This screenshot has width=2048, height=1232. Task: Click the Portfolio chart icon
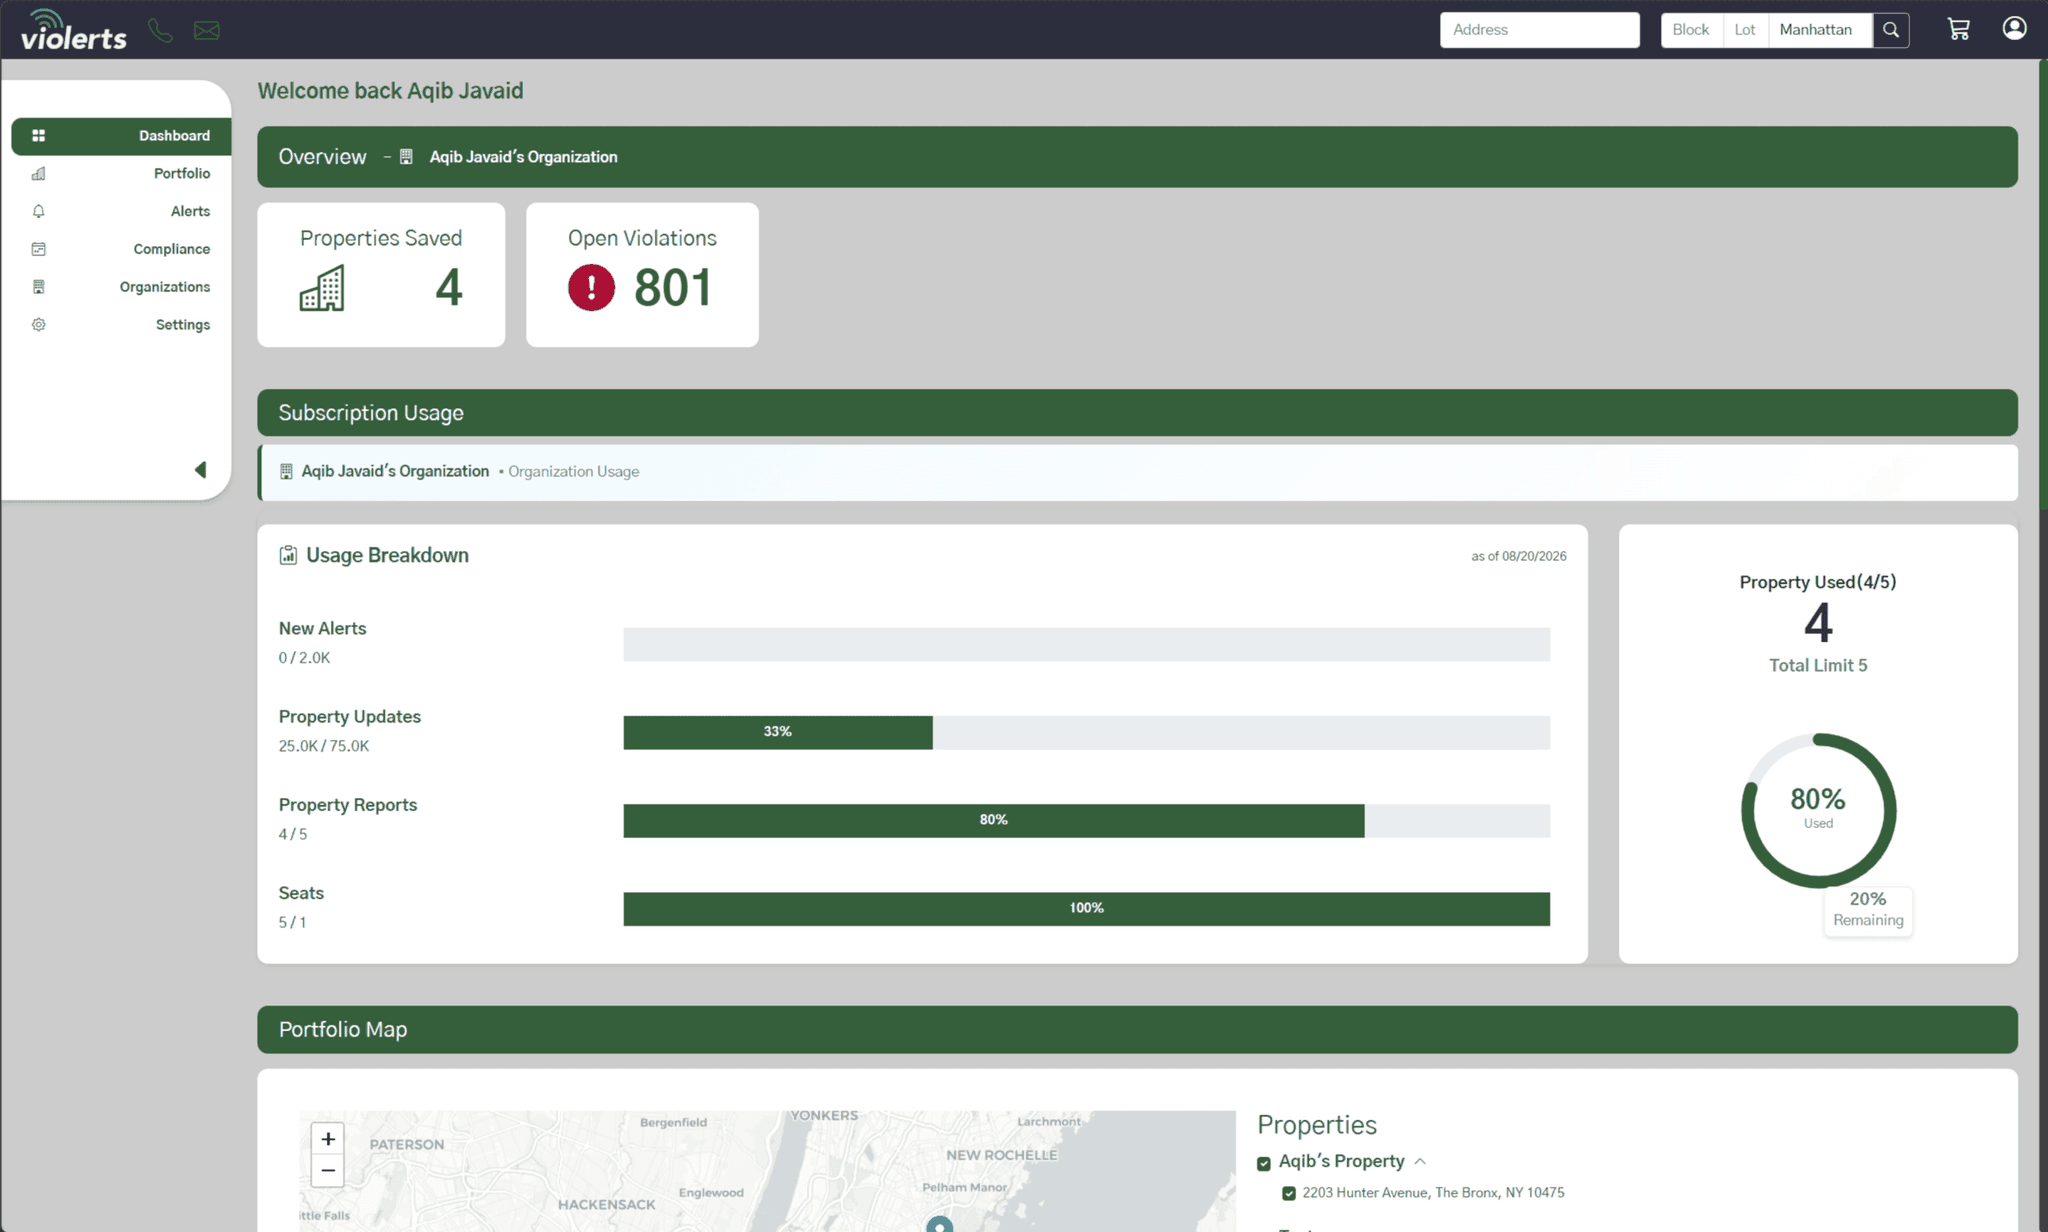point(38,173)
